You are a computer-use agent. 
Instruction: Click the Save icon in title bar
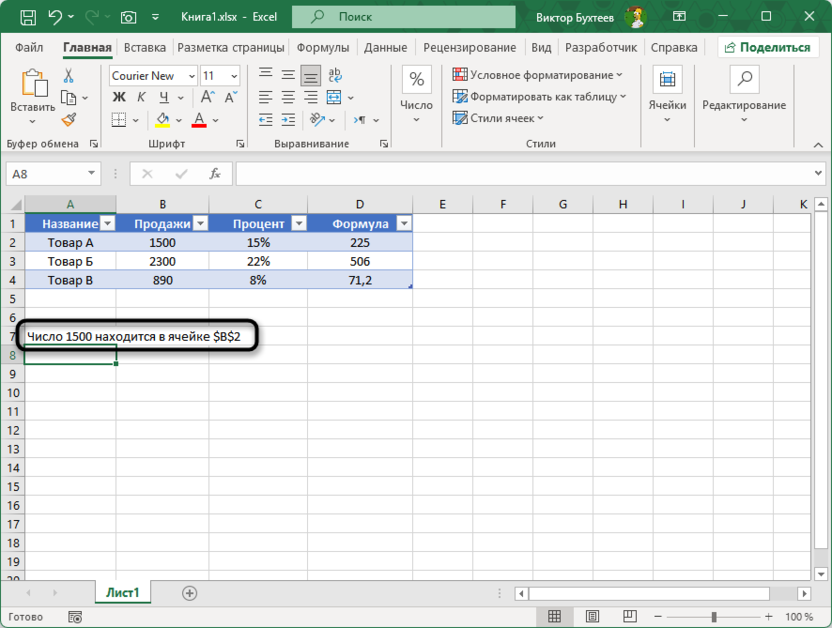28,17
